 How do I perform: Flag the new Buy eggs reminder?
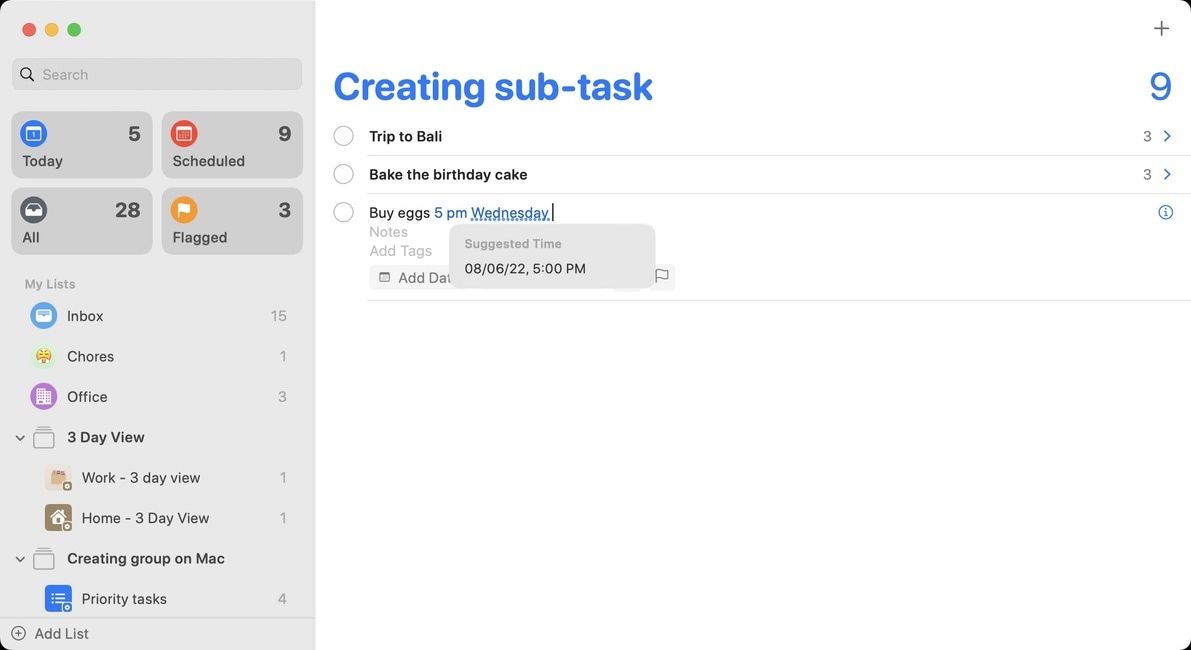(x=661, y=277)
